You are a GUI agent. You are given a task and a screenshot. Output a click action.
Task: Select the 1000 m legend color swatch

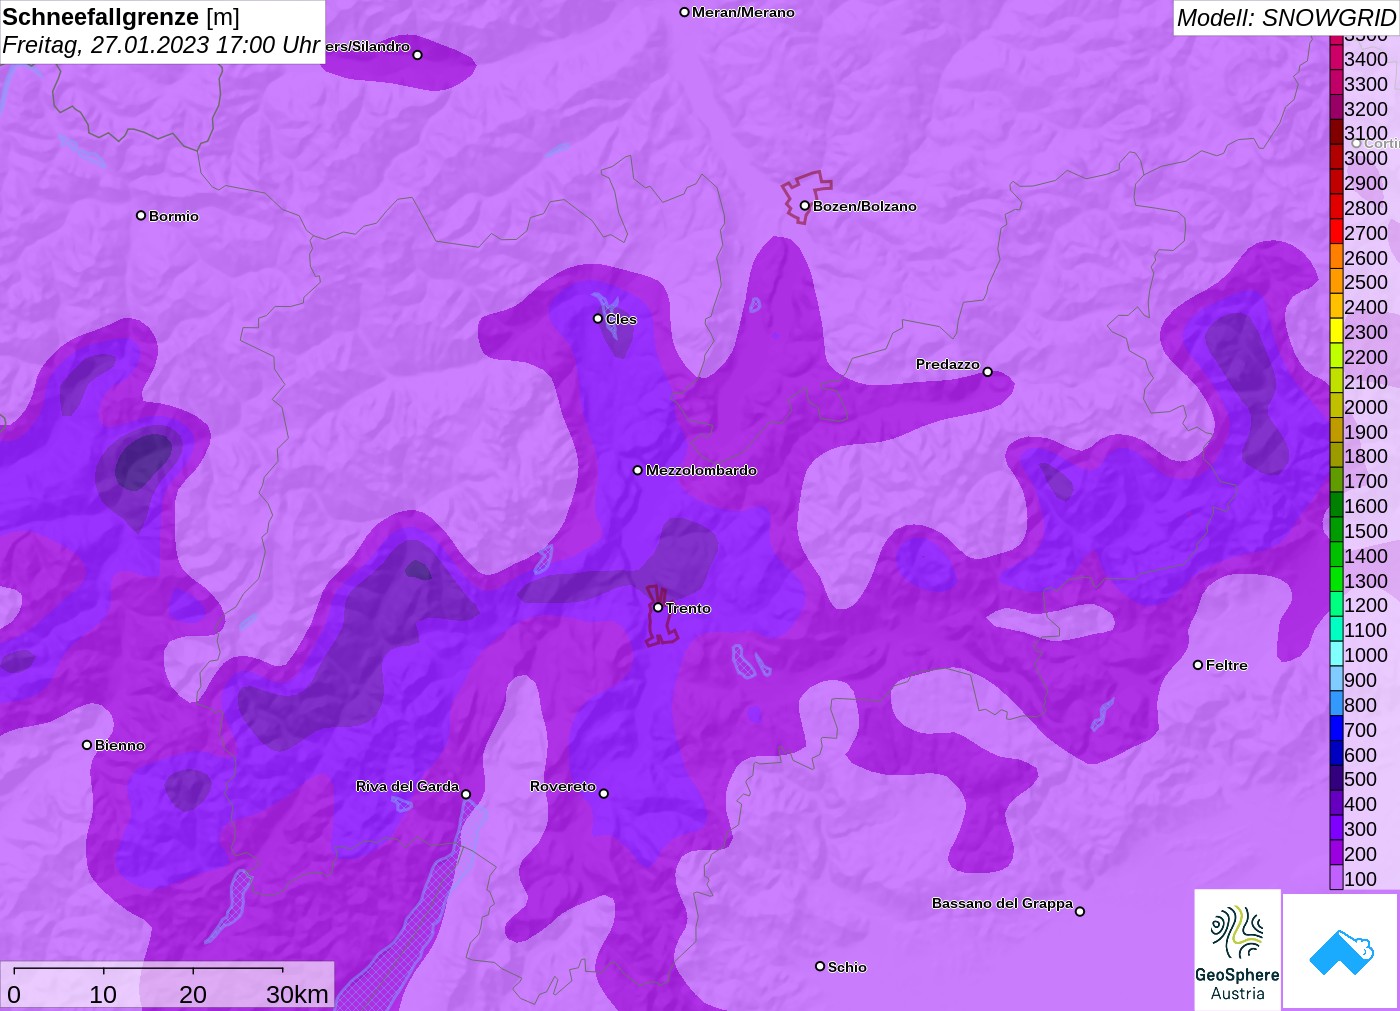(1336, 654)
